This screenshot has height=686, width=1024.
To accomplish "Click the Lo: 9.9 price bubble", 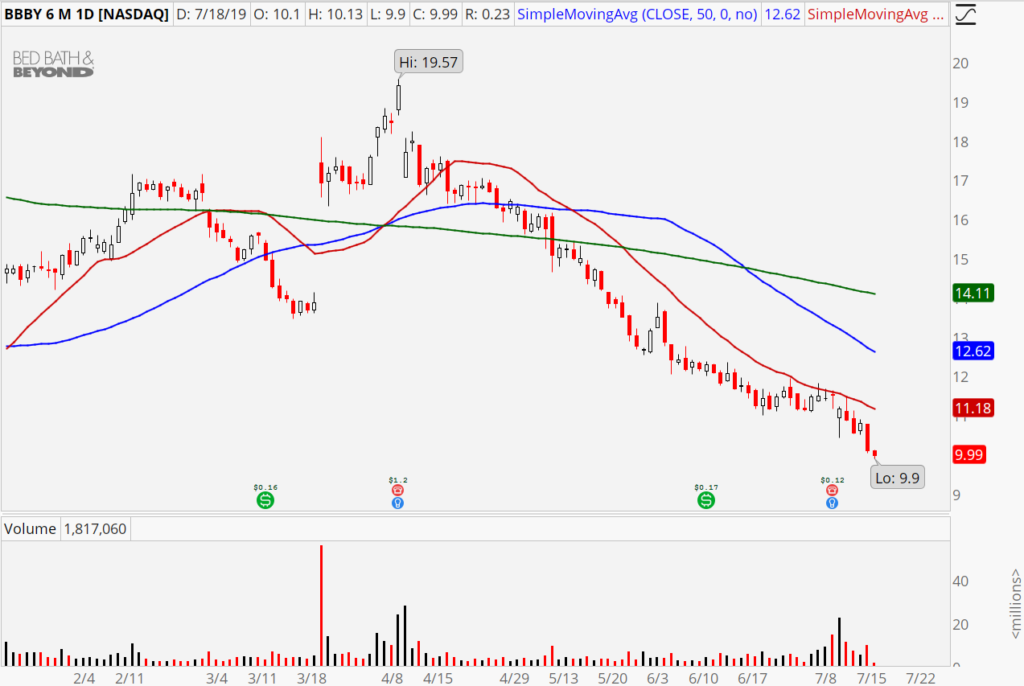I will (895, 478).
